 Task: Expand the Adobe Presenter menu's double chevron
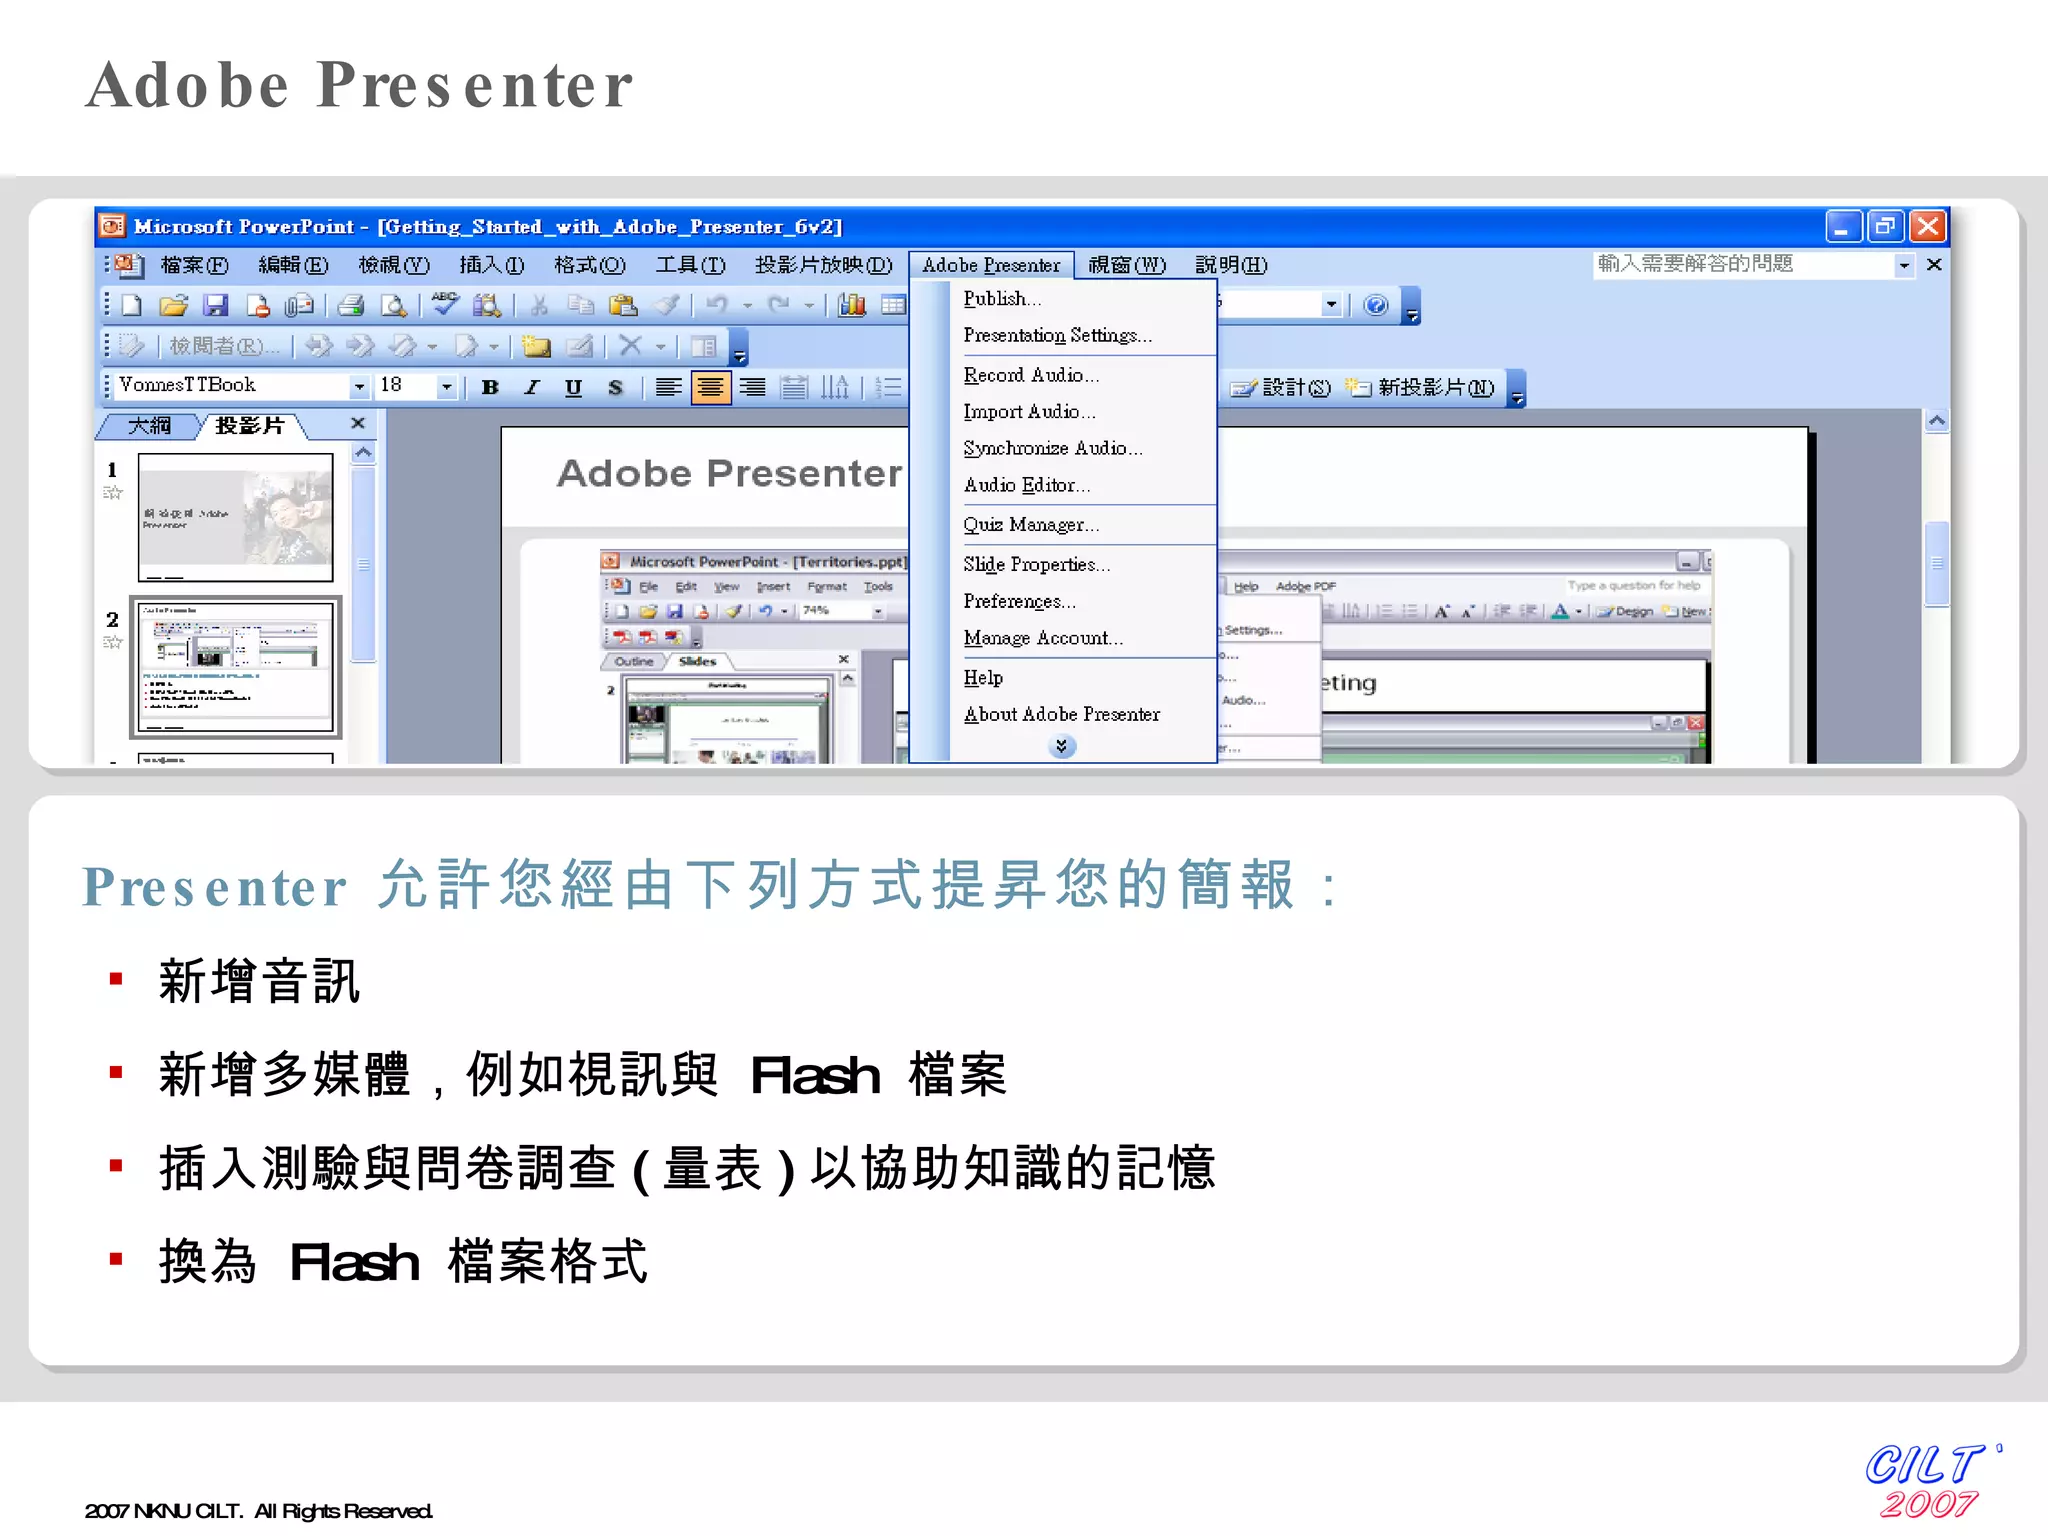click(1062, 746)
